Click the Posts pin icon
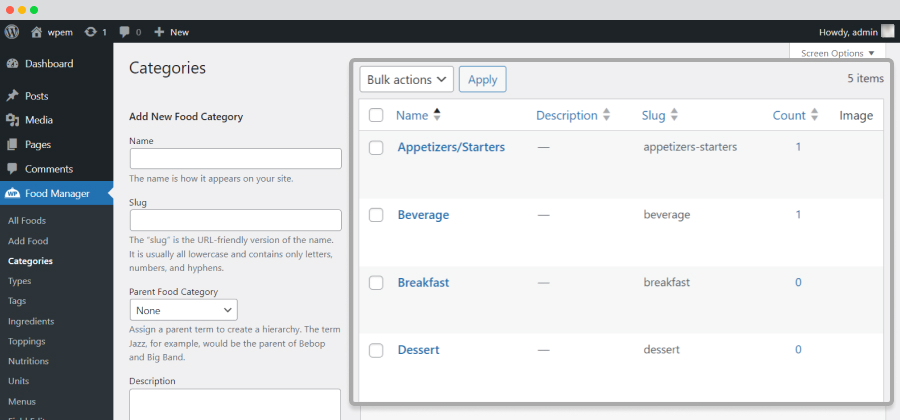The image size is (900, 420). click(x=12, y=96)
